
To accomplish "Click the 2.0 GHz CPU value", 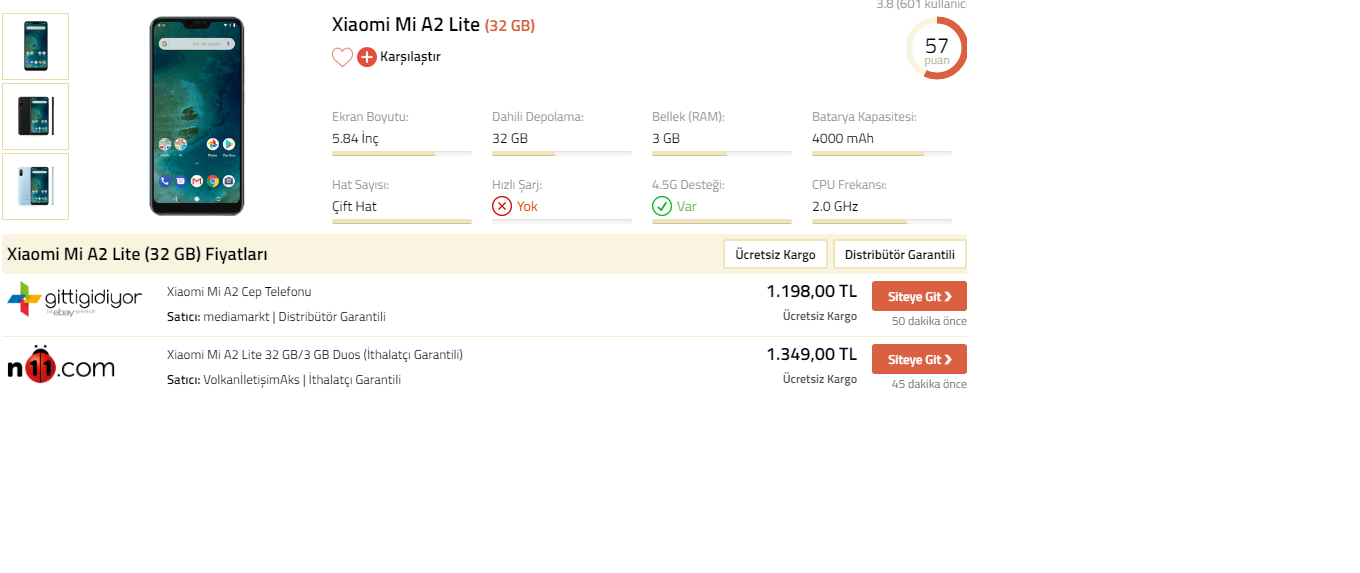I will 835,207.
